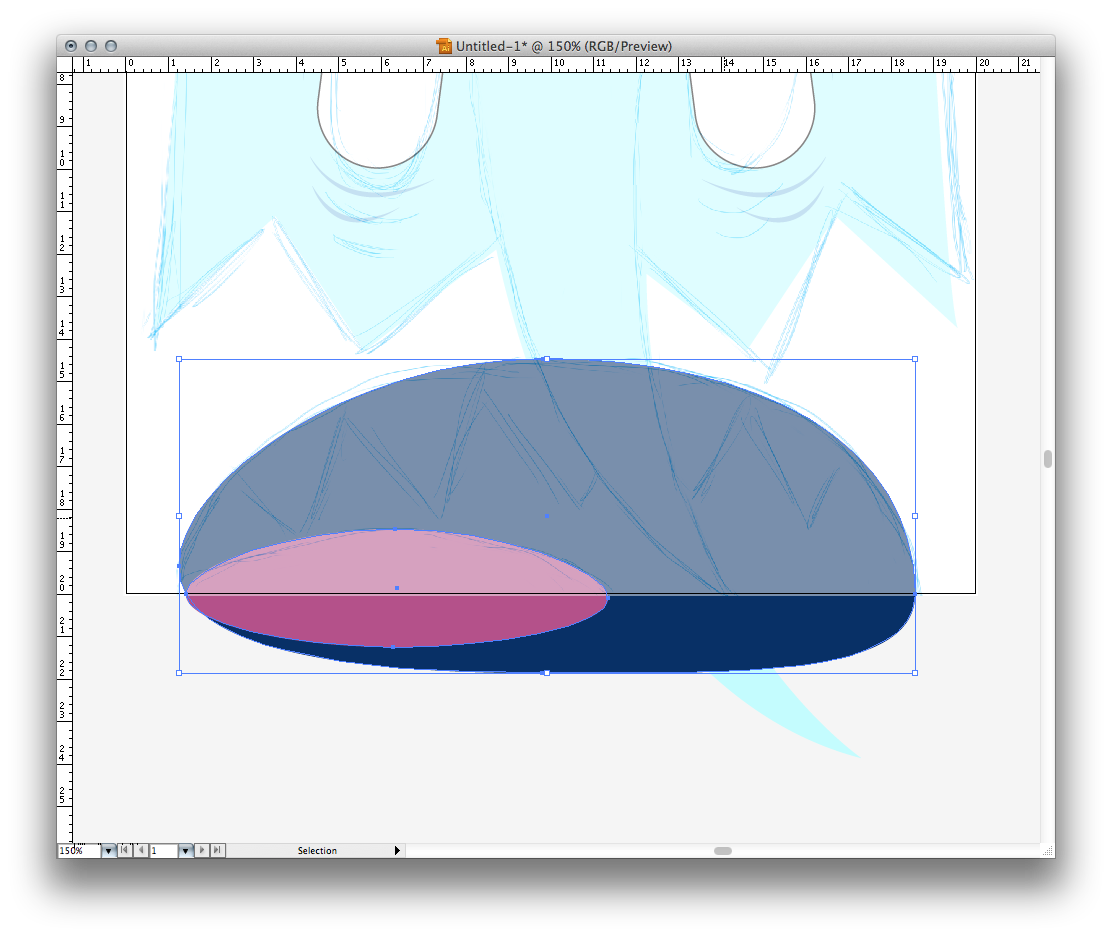1112x937 pixels.
Task: Click the Illustrator document icon in title bar
Action: point(444,46)
